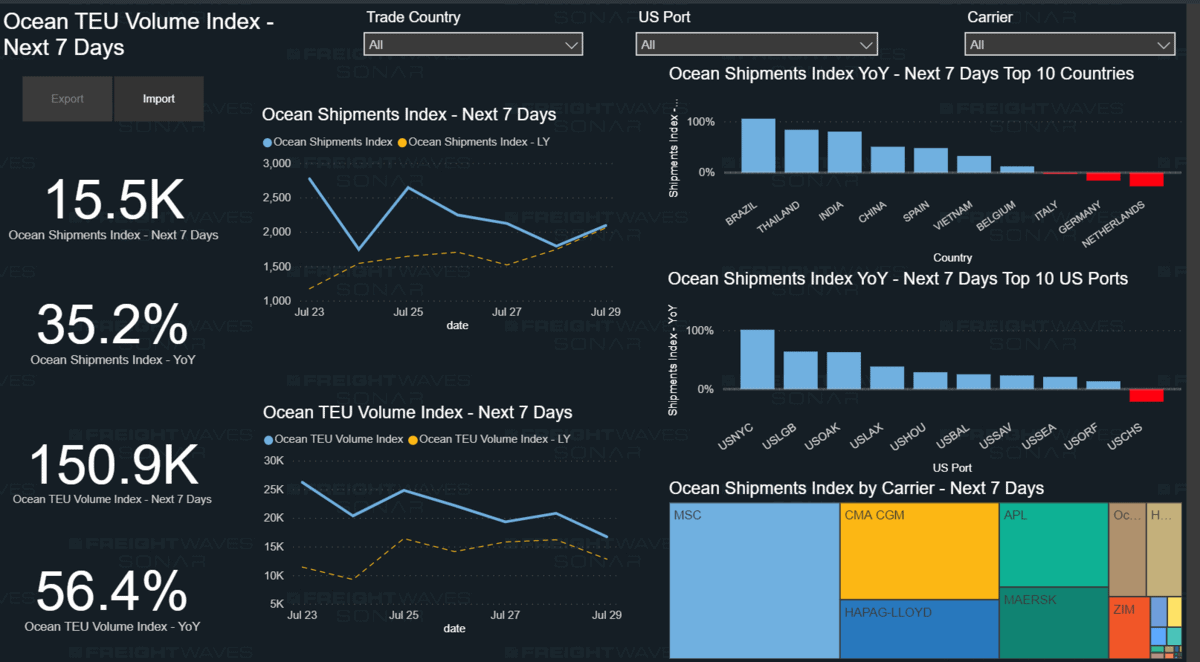The width and height of the screenshot is (1200, 662).
Task: Select the CMA CGM treemap block
Action: coord(919,551)
